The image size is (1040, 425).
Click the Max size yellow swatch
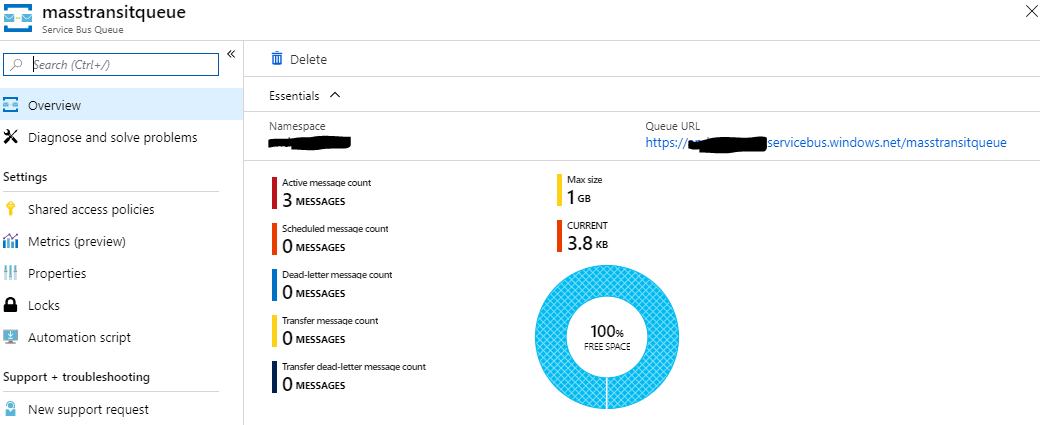(x=560, y=190)
